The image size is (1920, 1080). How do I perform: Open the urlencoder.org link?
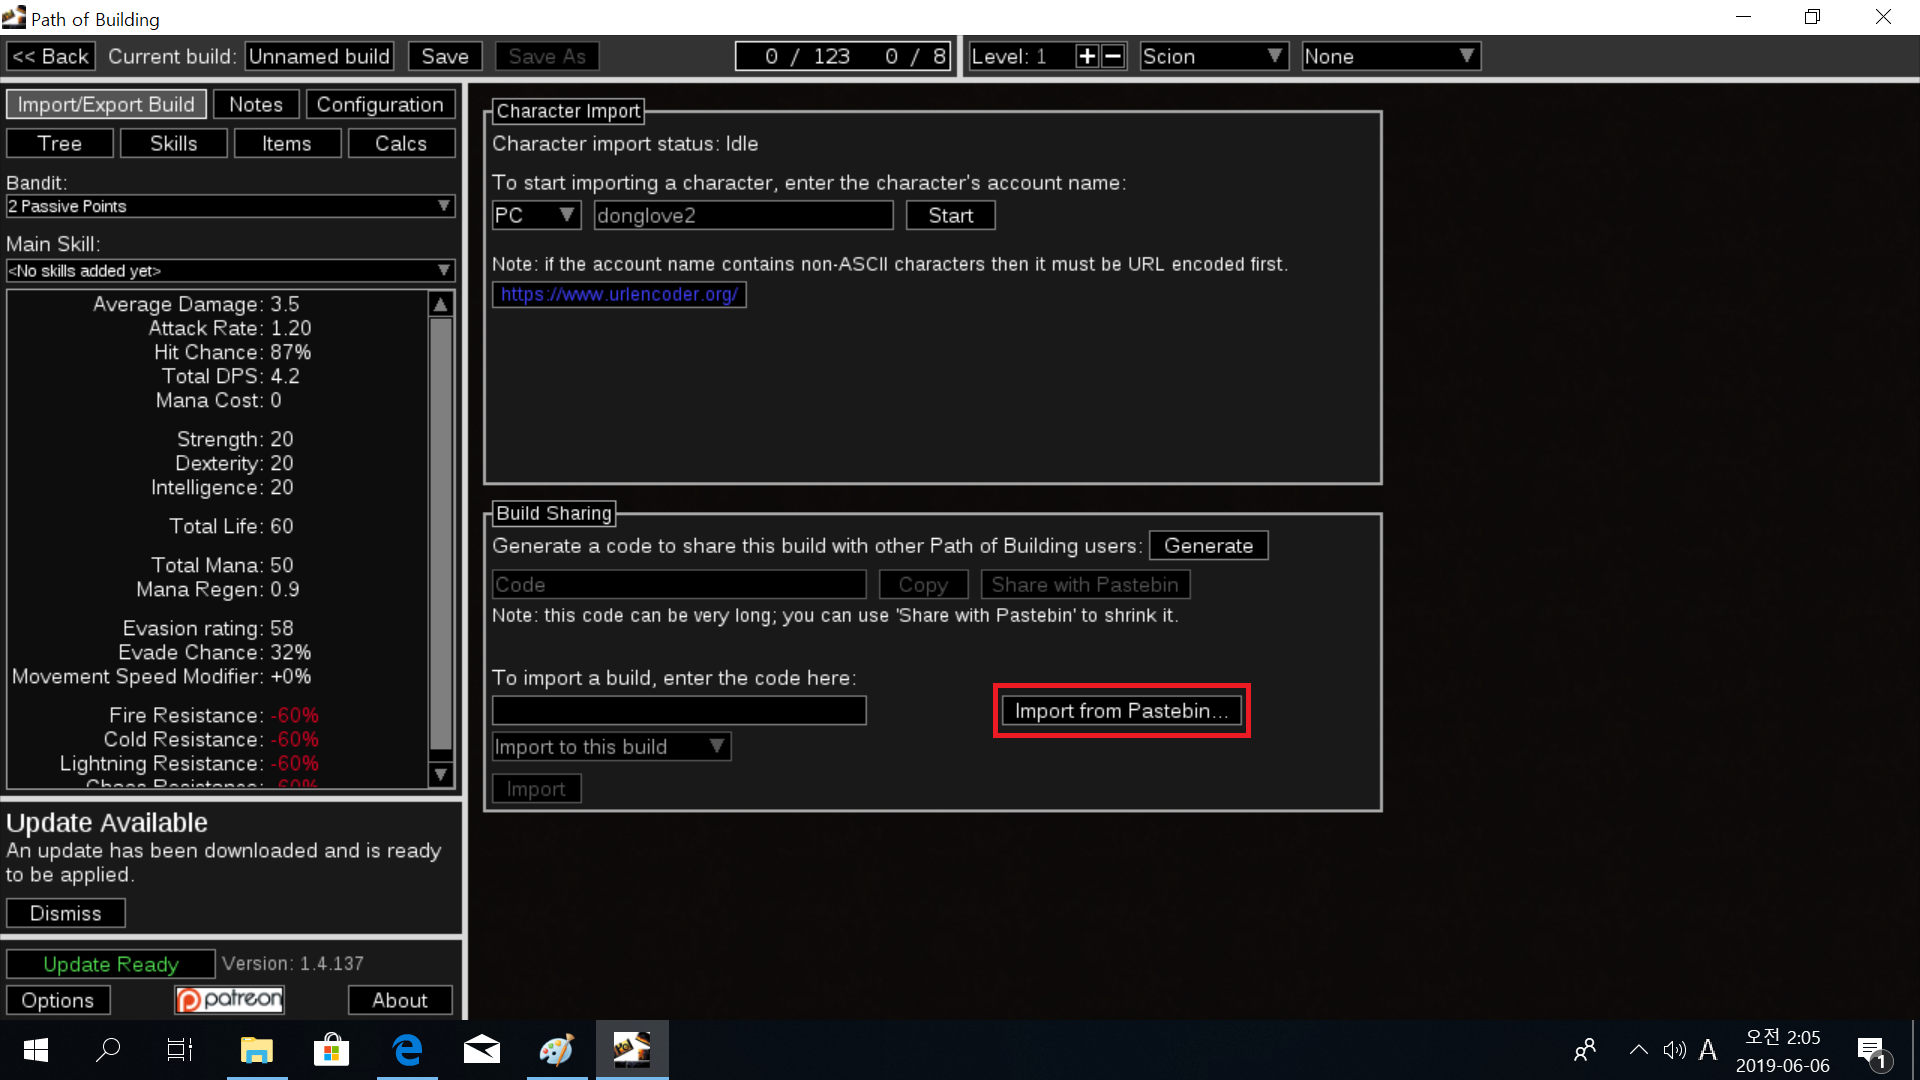point(619,295)
